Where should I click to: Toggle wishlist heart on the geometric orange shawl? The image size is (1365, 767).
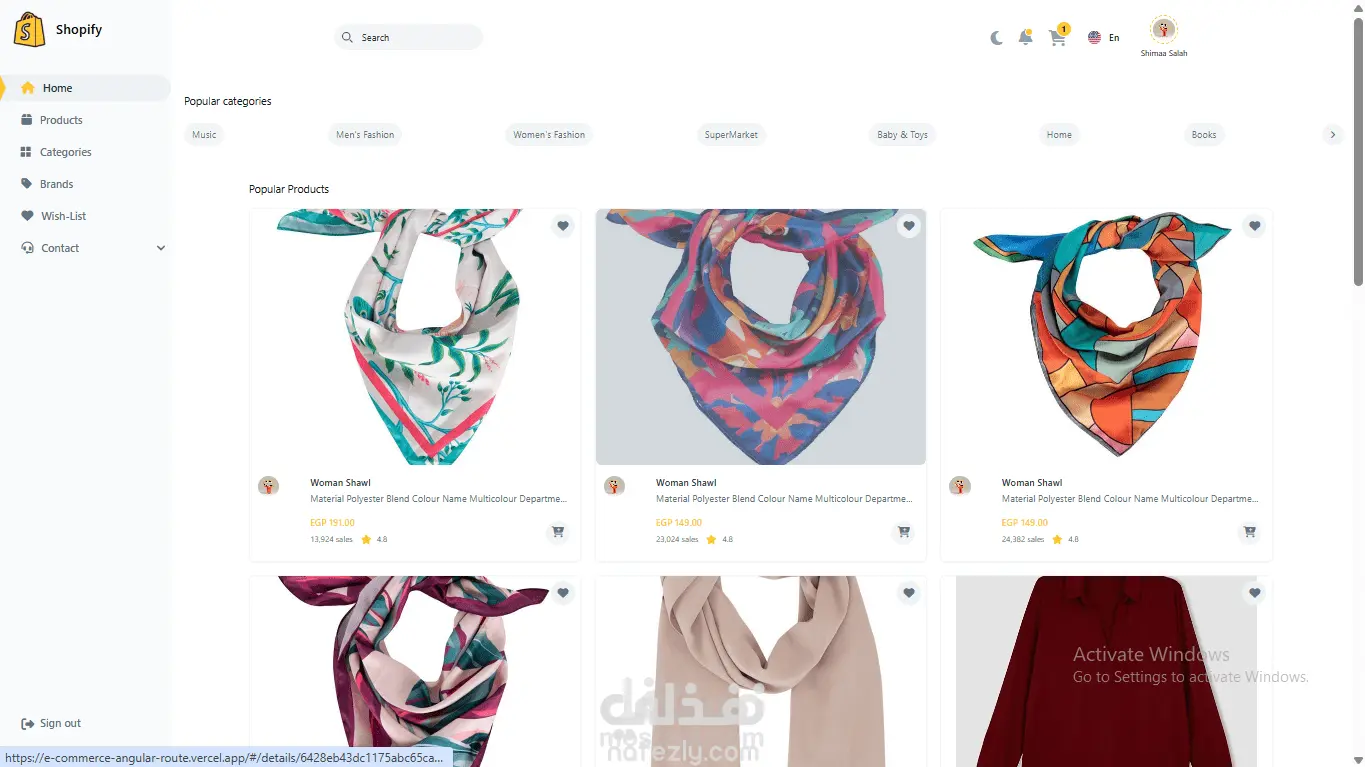point(1254,226)
